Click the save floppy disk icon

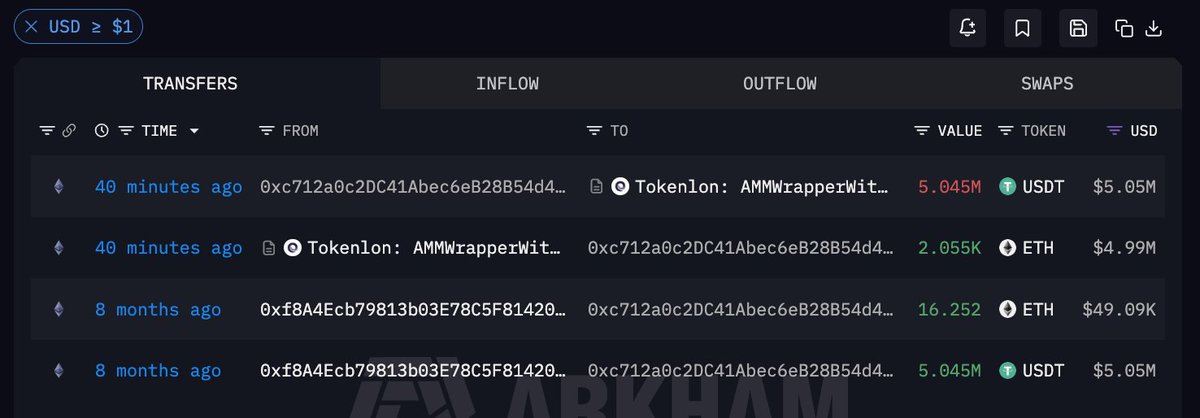click(x=1078, y=28)
